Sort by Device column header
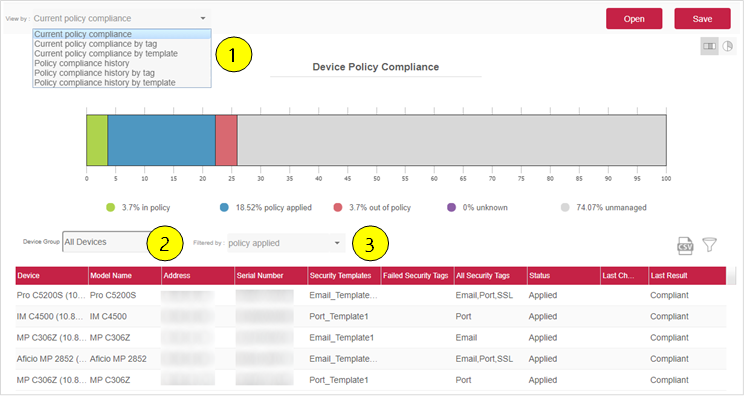 52,277
